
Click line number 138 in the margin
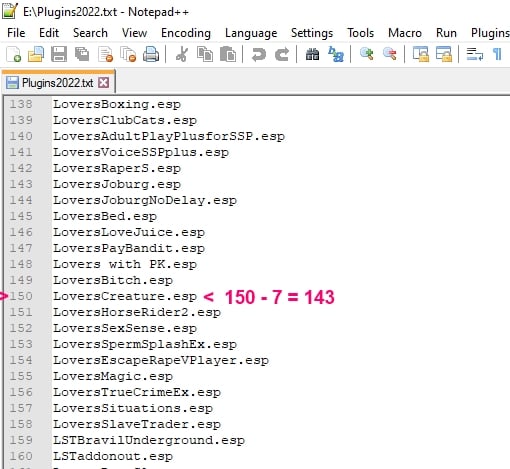click(x=21, y=104)
